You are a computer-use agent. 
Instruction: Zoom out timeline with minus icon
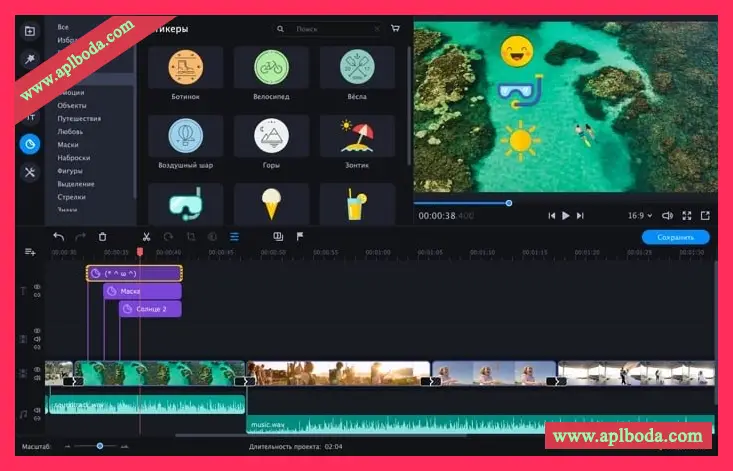[67, 447]
